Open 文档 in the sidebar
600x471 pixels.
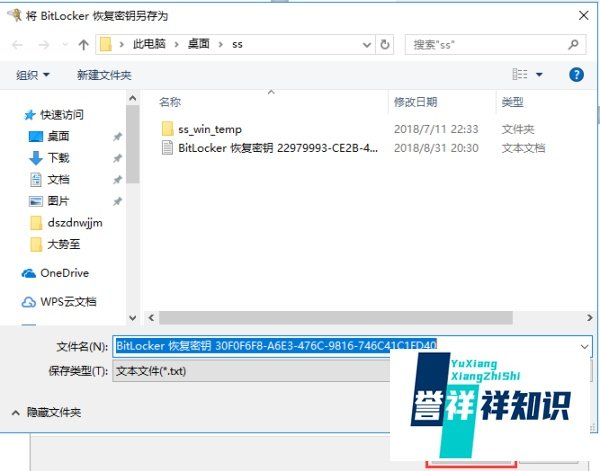pyautogui.click(x=58, y=179)
